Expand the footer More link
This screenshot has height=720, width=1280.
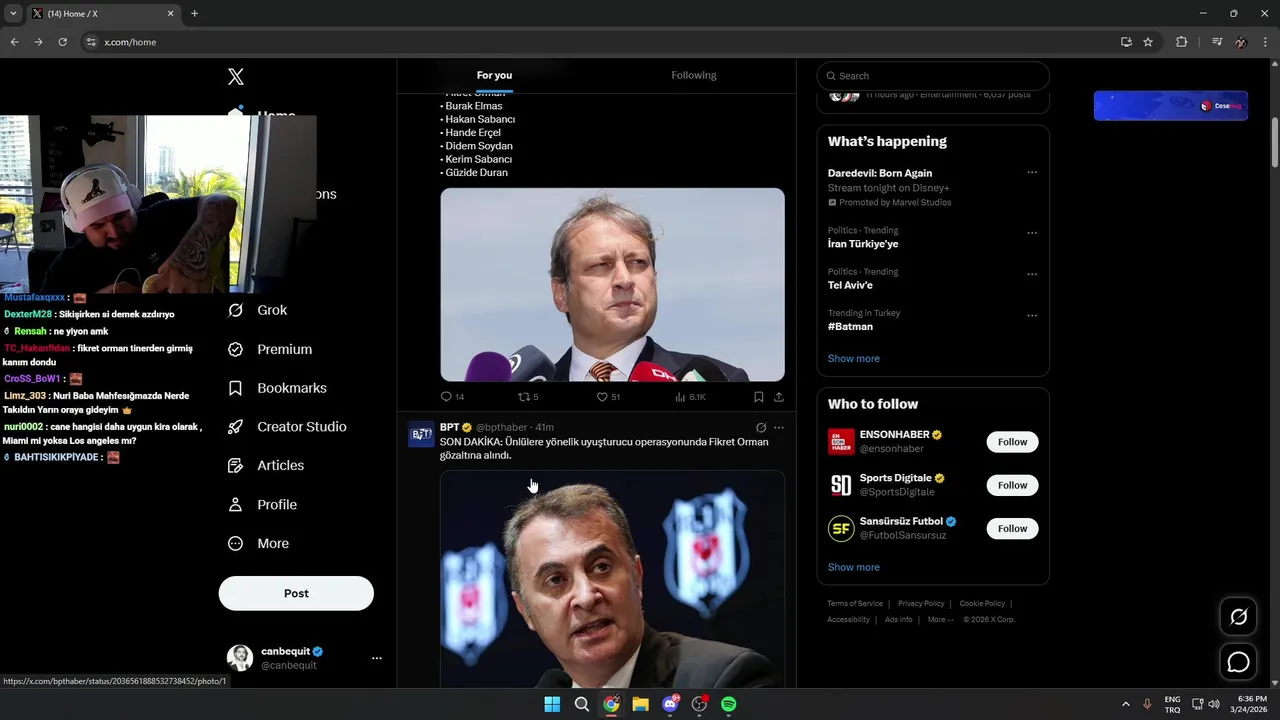940,620
